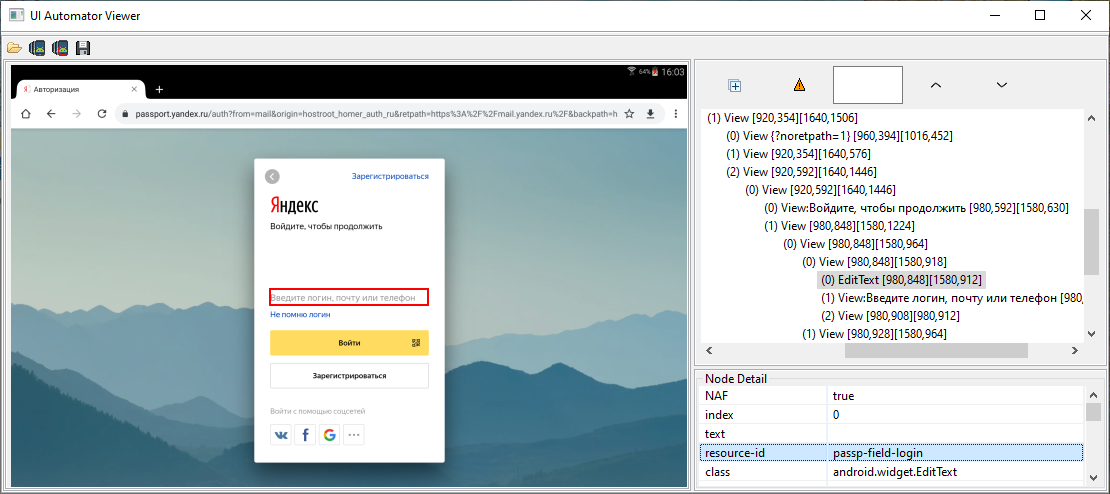Click the Google social login icon

click(x=329, y=435)
